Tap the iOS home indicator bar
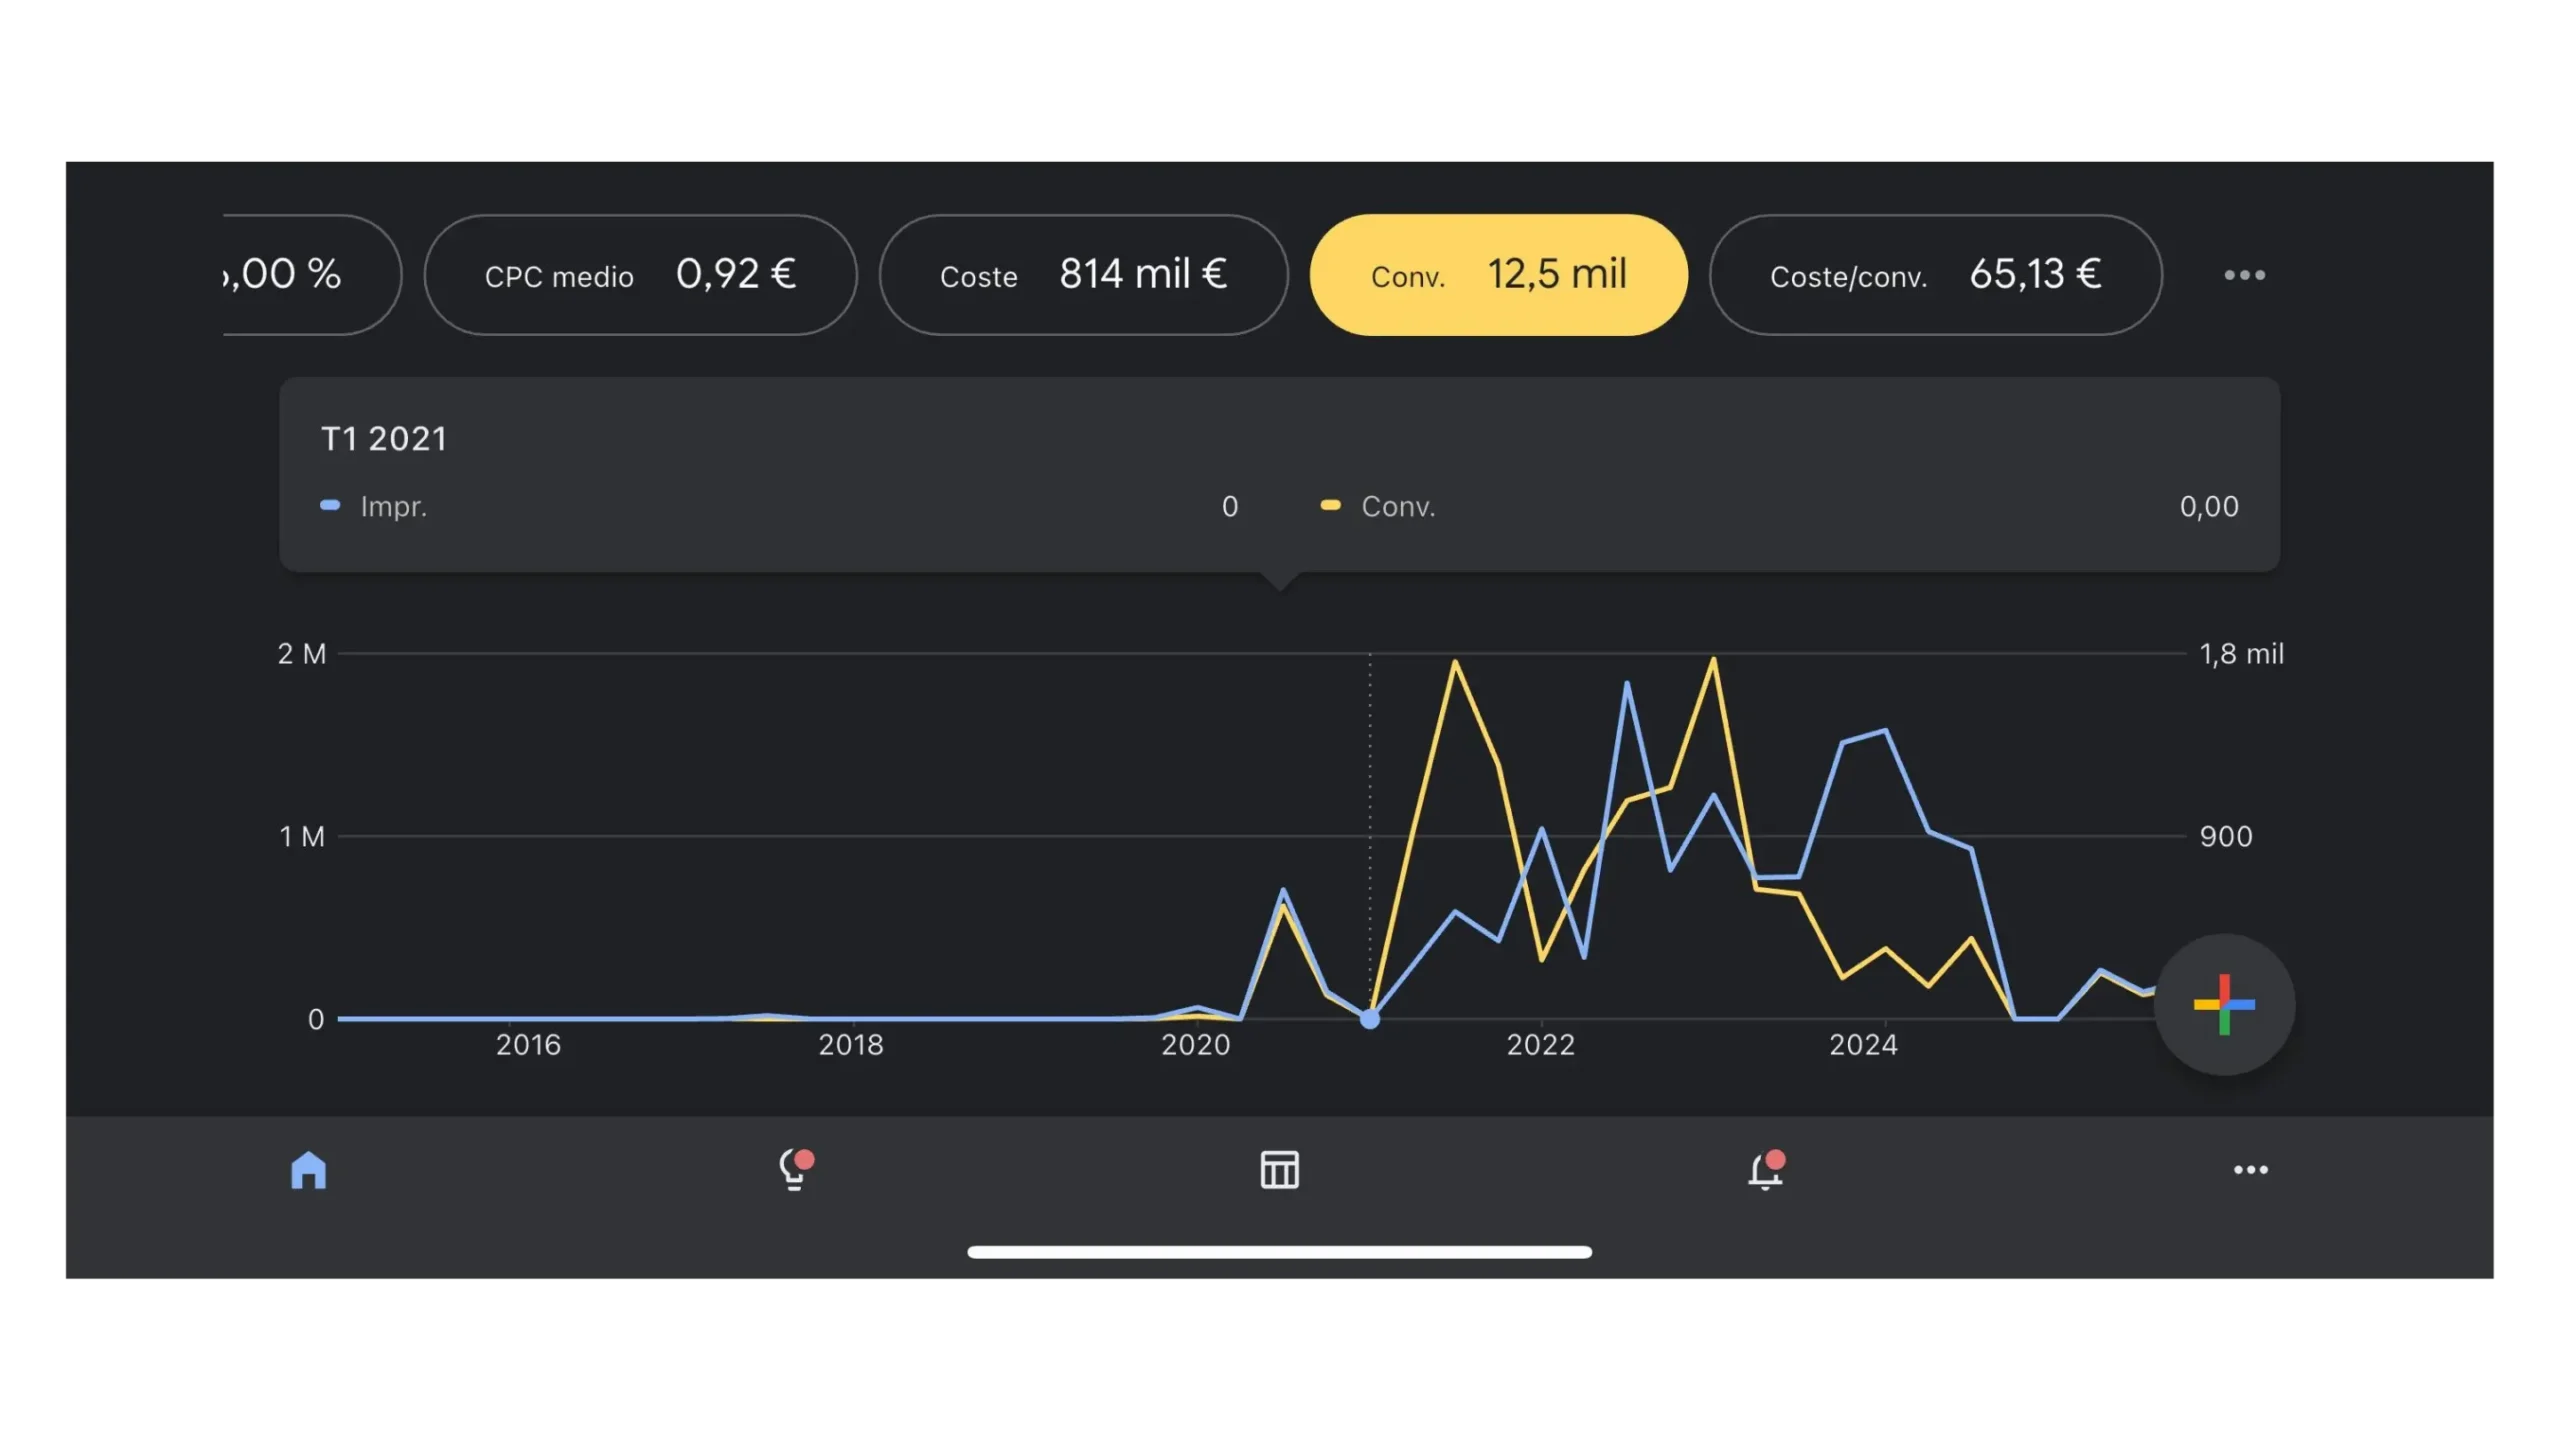The height and width of the screenshot is (1440, 2560). 1279,1251
